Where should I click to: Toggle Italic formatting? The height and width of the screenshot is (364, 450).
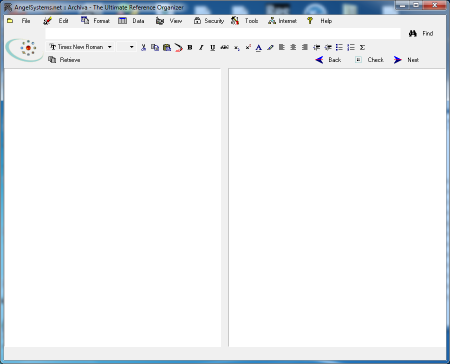pos(201,47)
